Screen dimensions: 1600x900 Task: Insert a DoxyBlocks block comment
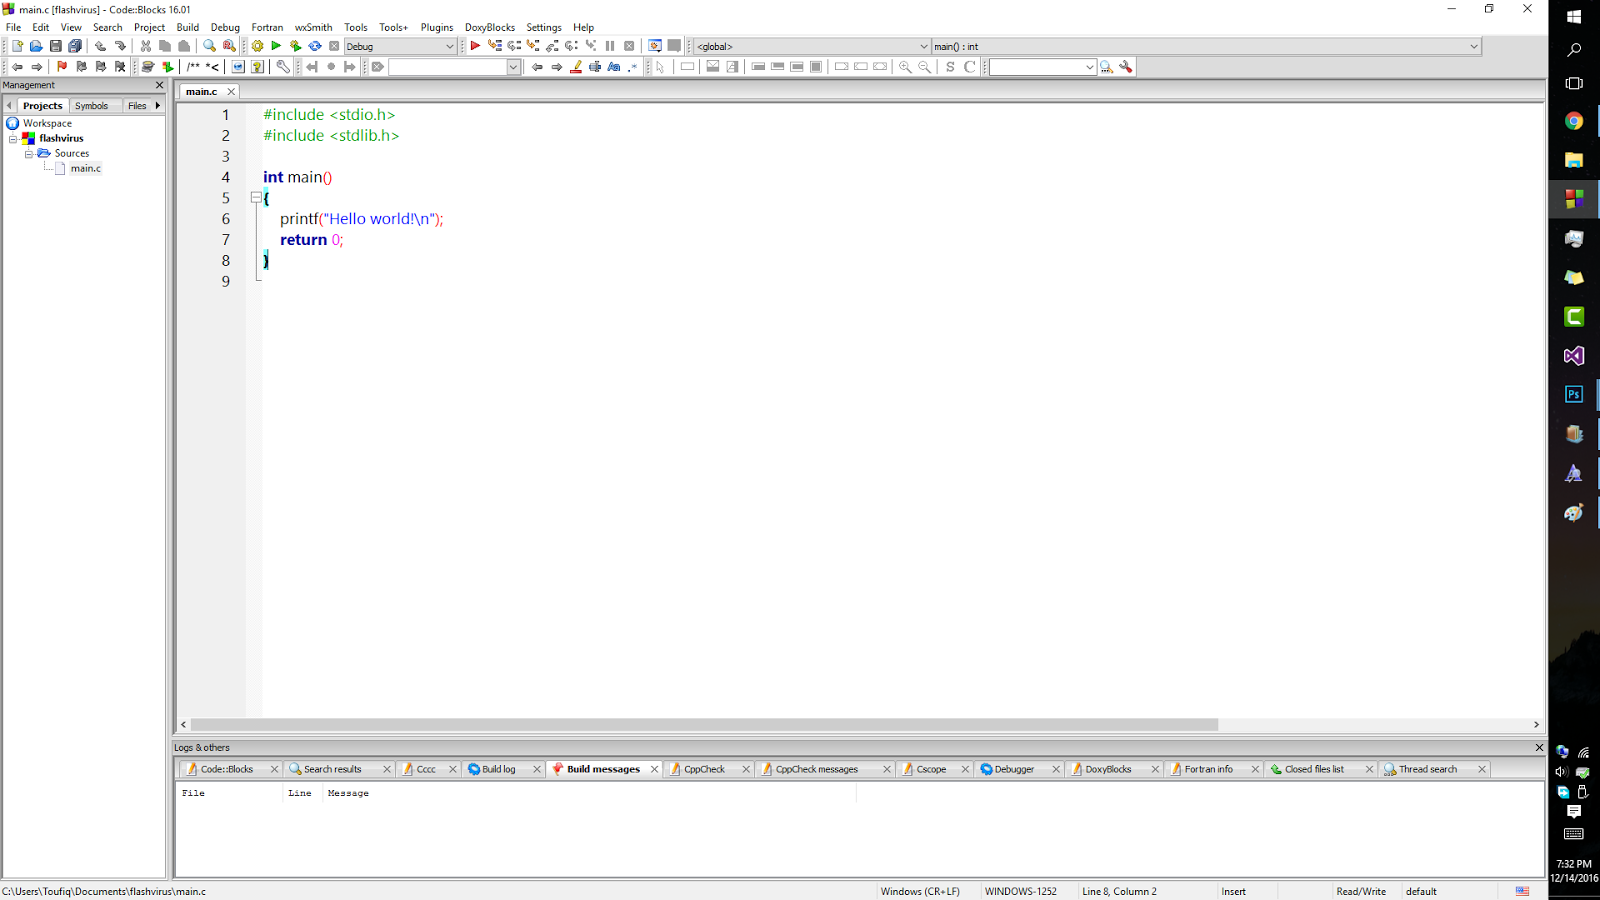click(193, 67)
